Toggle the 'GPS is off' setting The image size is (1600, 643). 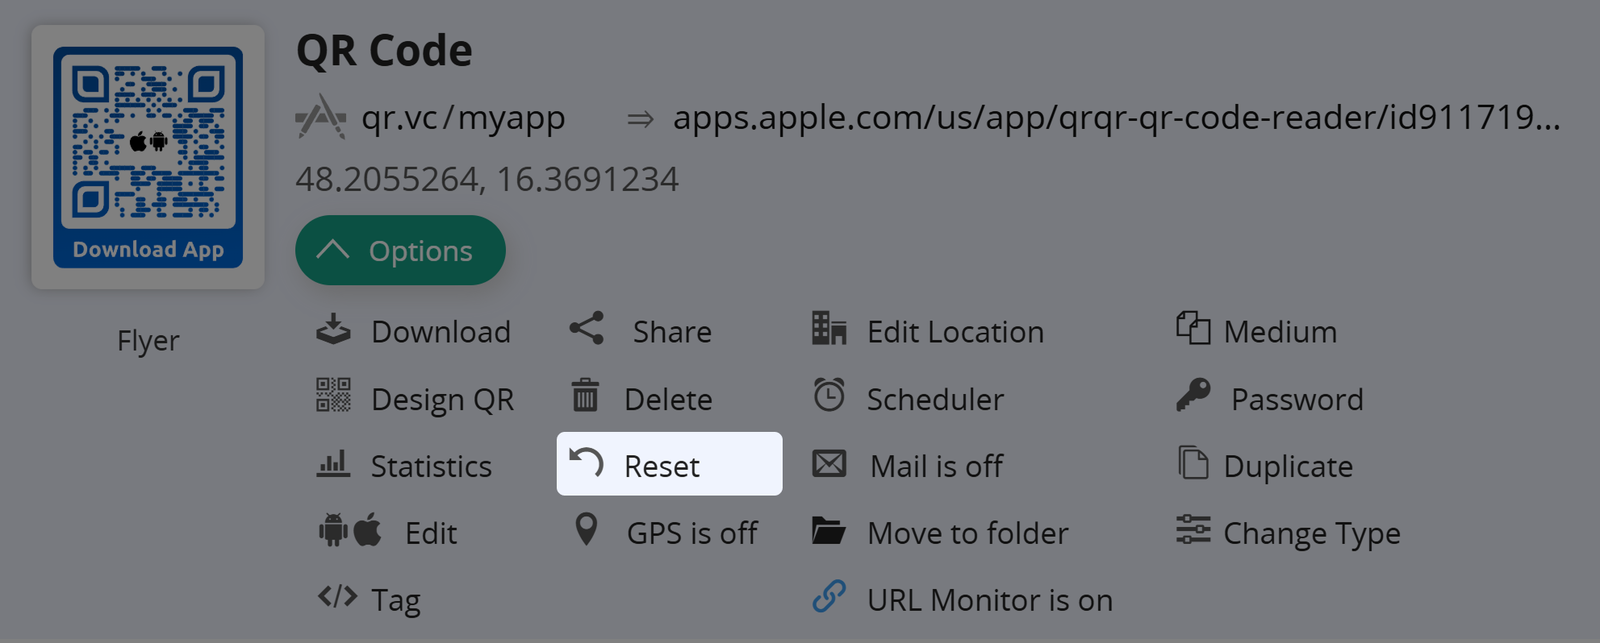tap(691, 533)
